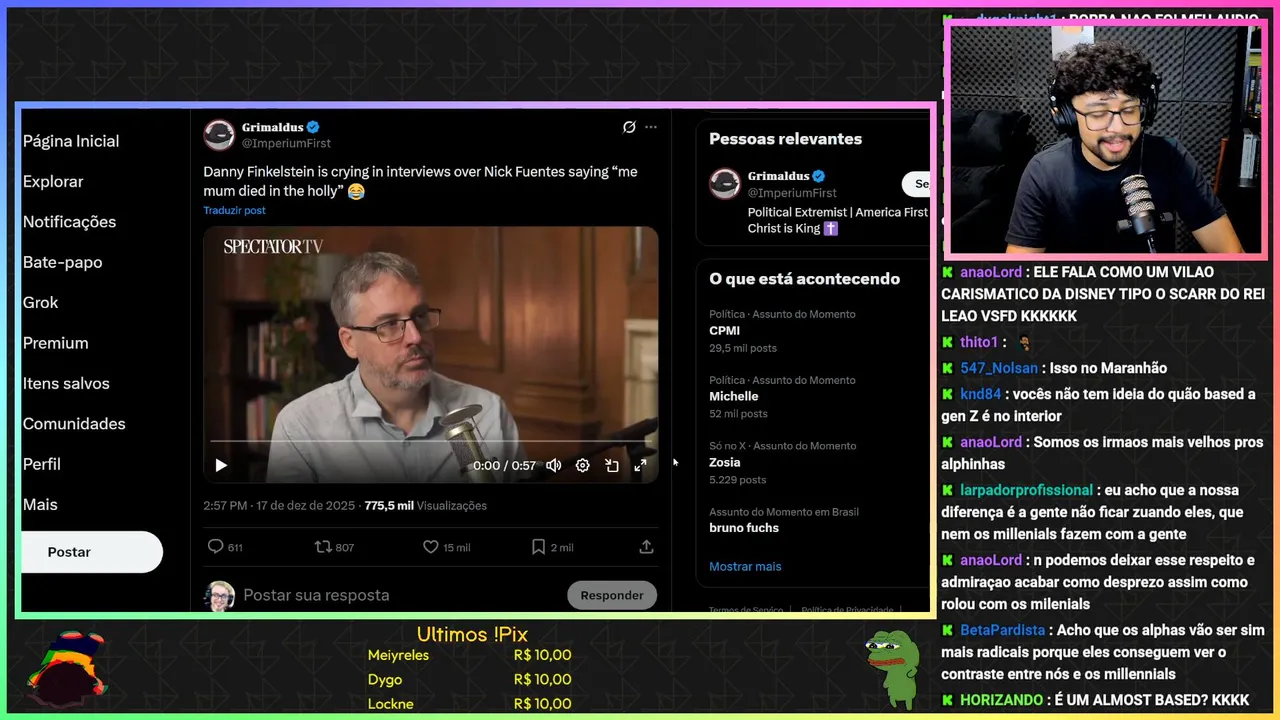
Task: Click Grimaldus verified badge in post header
Action: coord(313,127)
